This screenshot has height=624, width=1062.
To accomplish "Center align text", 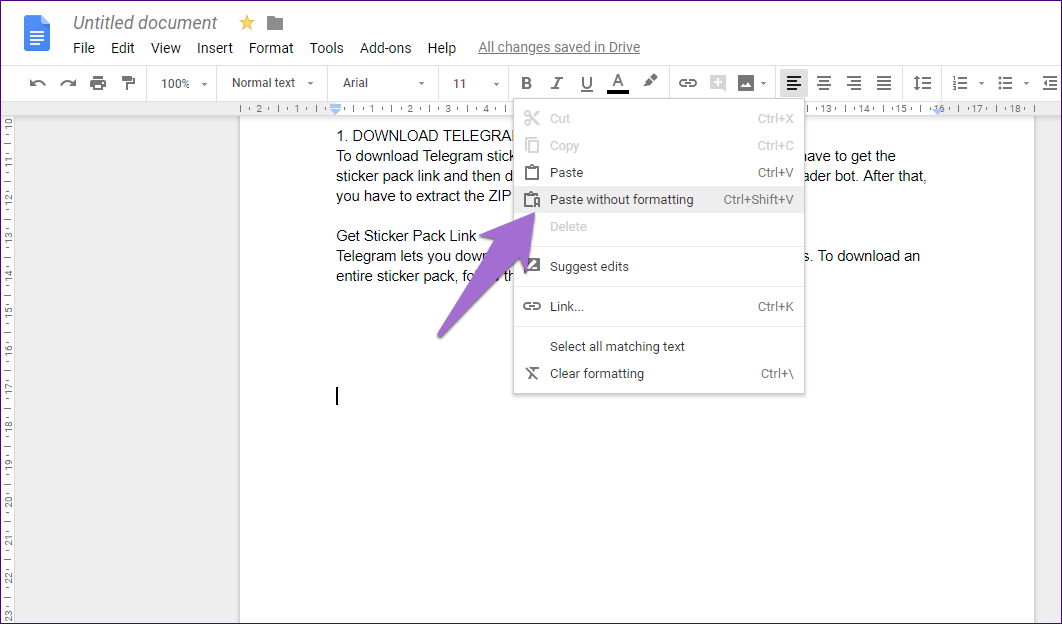I will tap(824, 83).
